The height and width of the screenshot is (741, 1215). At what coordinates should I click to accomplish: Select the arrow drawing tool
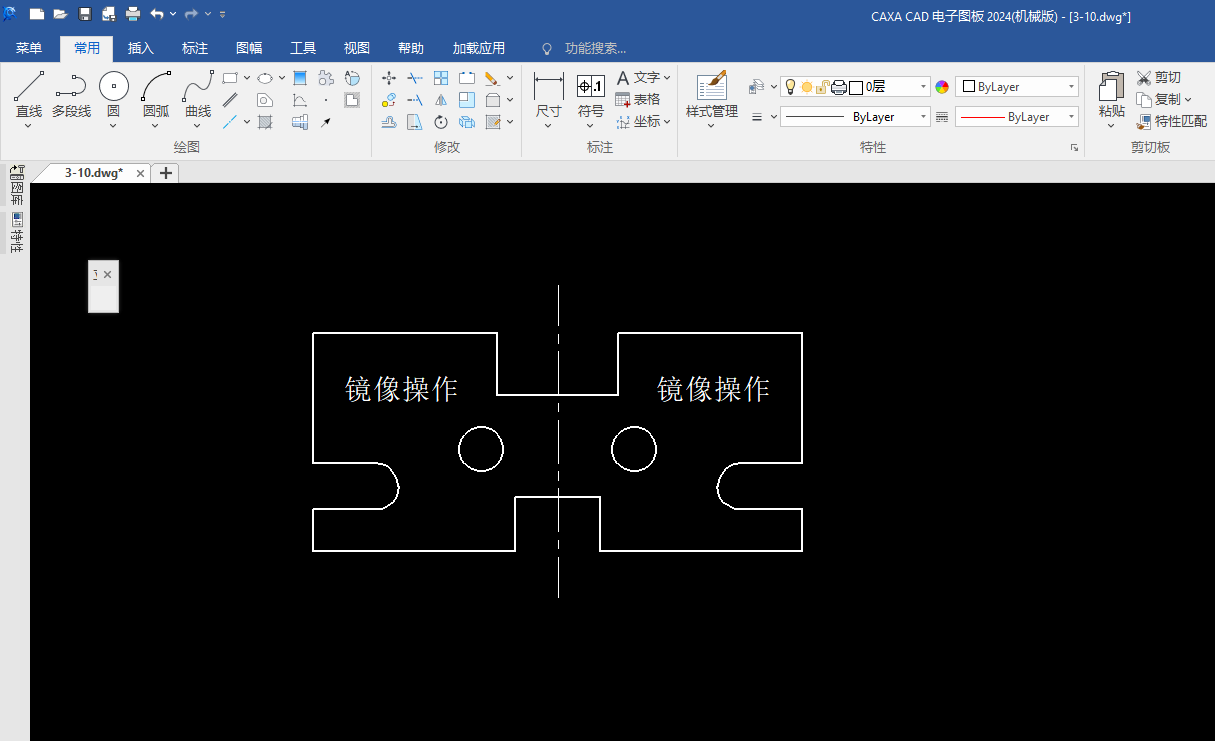(326, 122)
